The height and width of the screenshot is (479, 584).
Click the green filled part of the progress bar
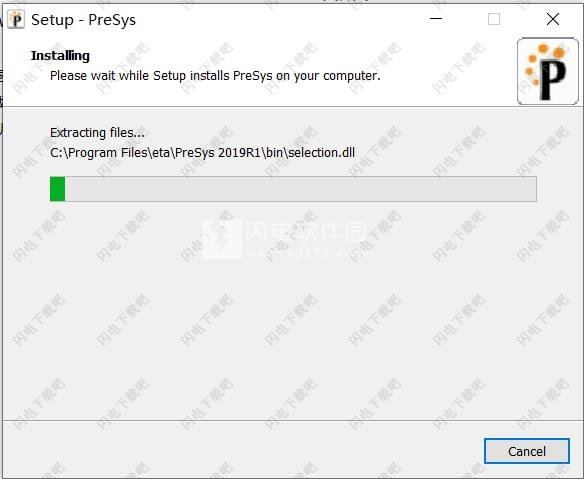[57, 189]
